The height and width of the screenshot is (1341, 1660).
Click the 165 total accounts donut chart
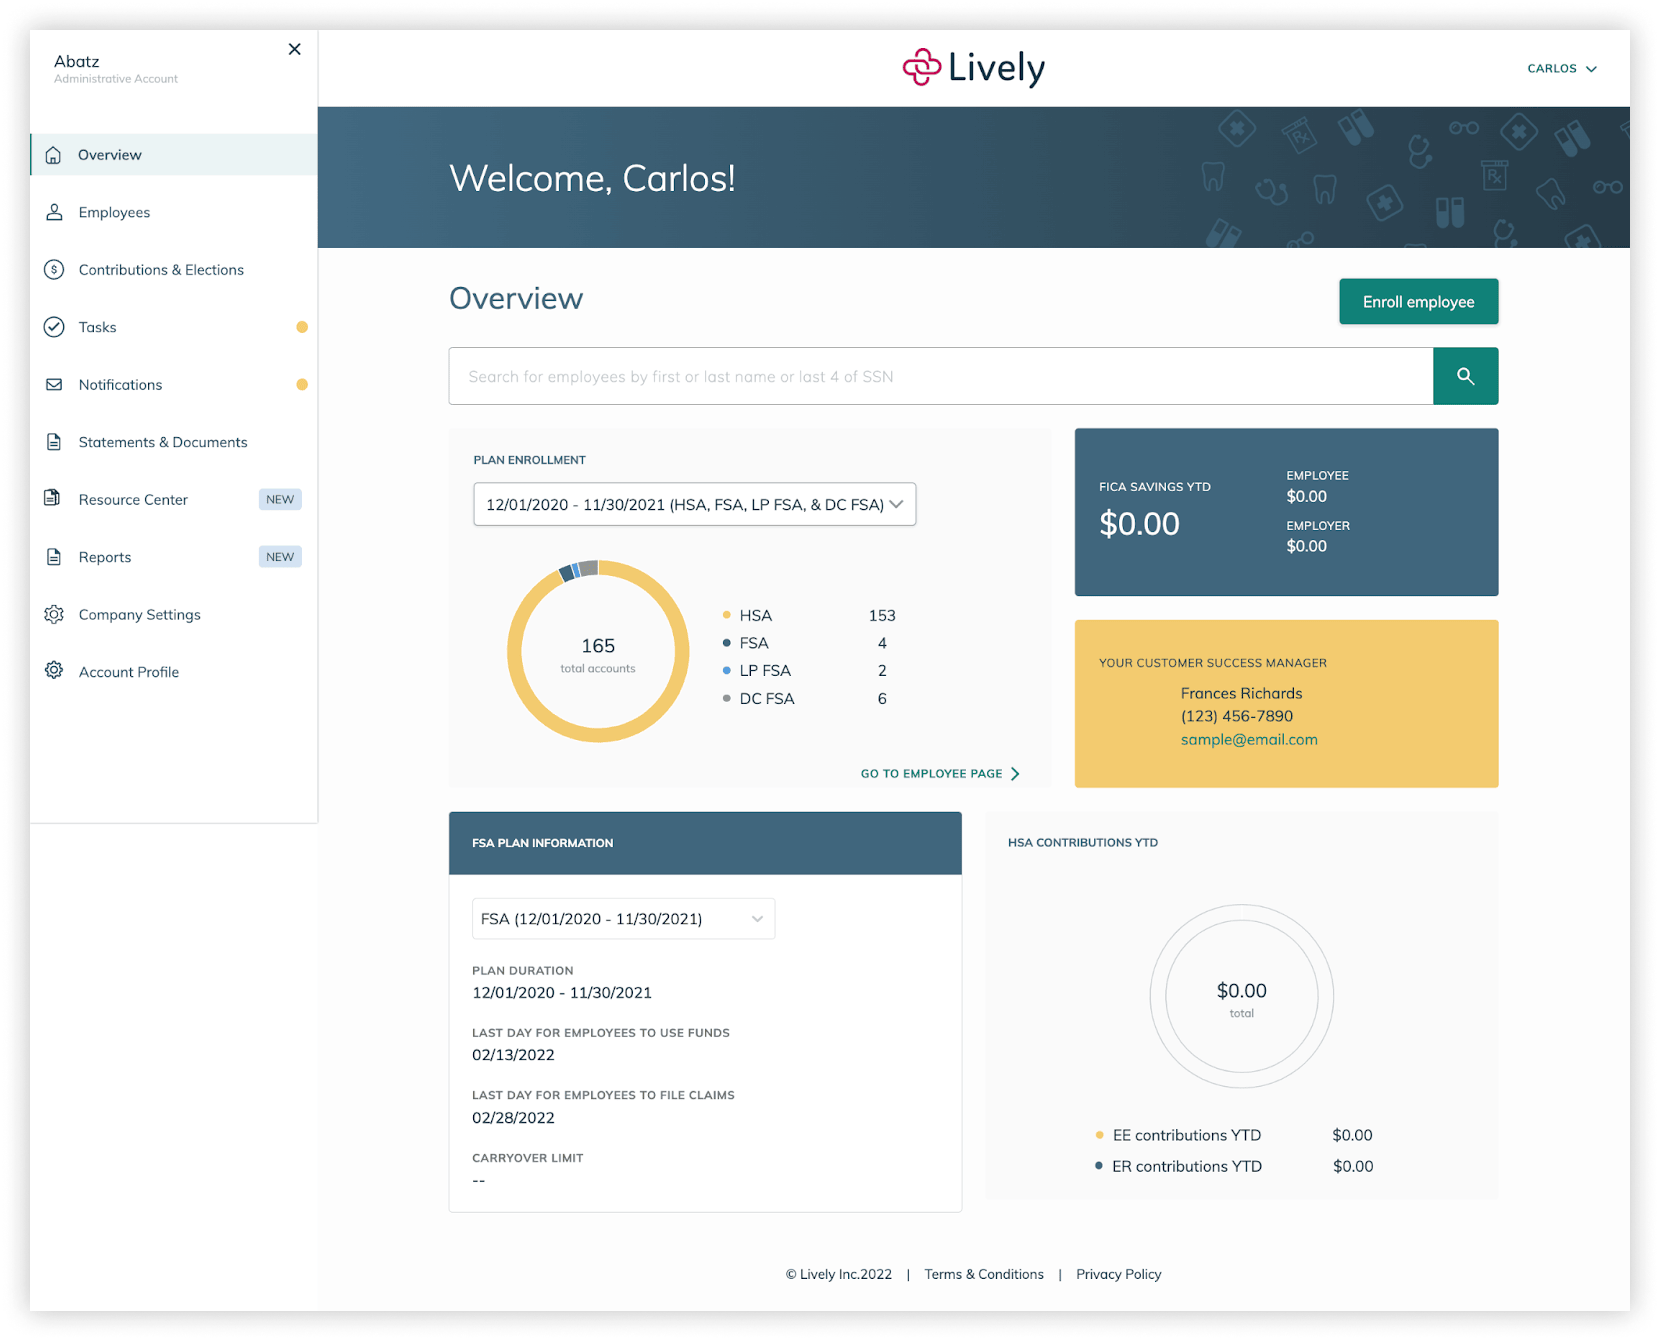598,652
